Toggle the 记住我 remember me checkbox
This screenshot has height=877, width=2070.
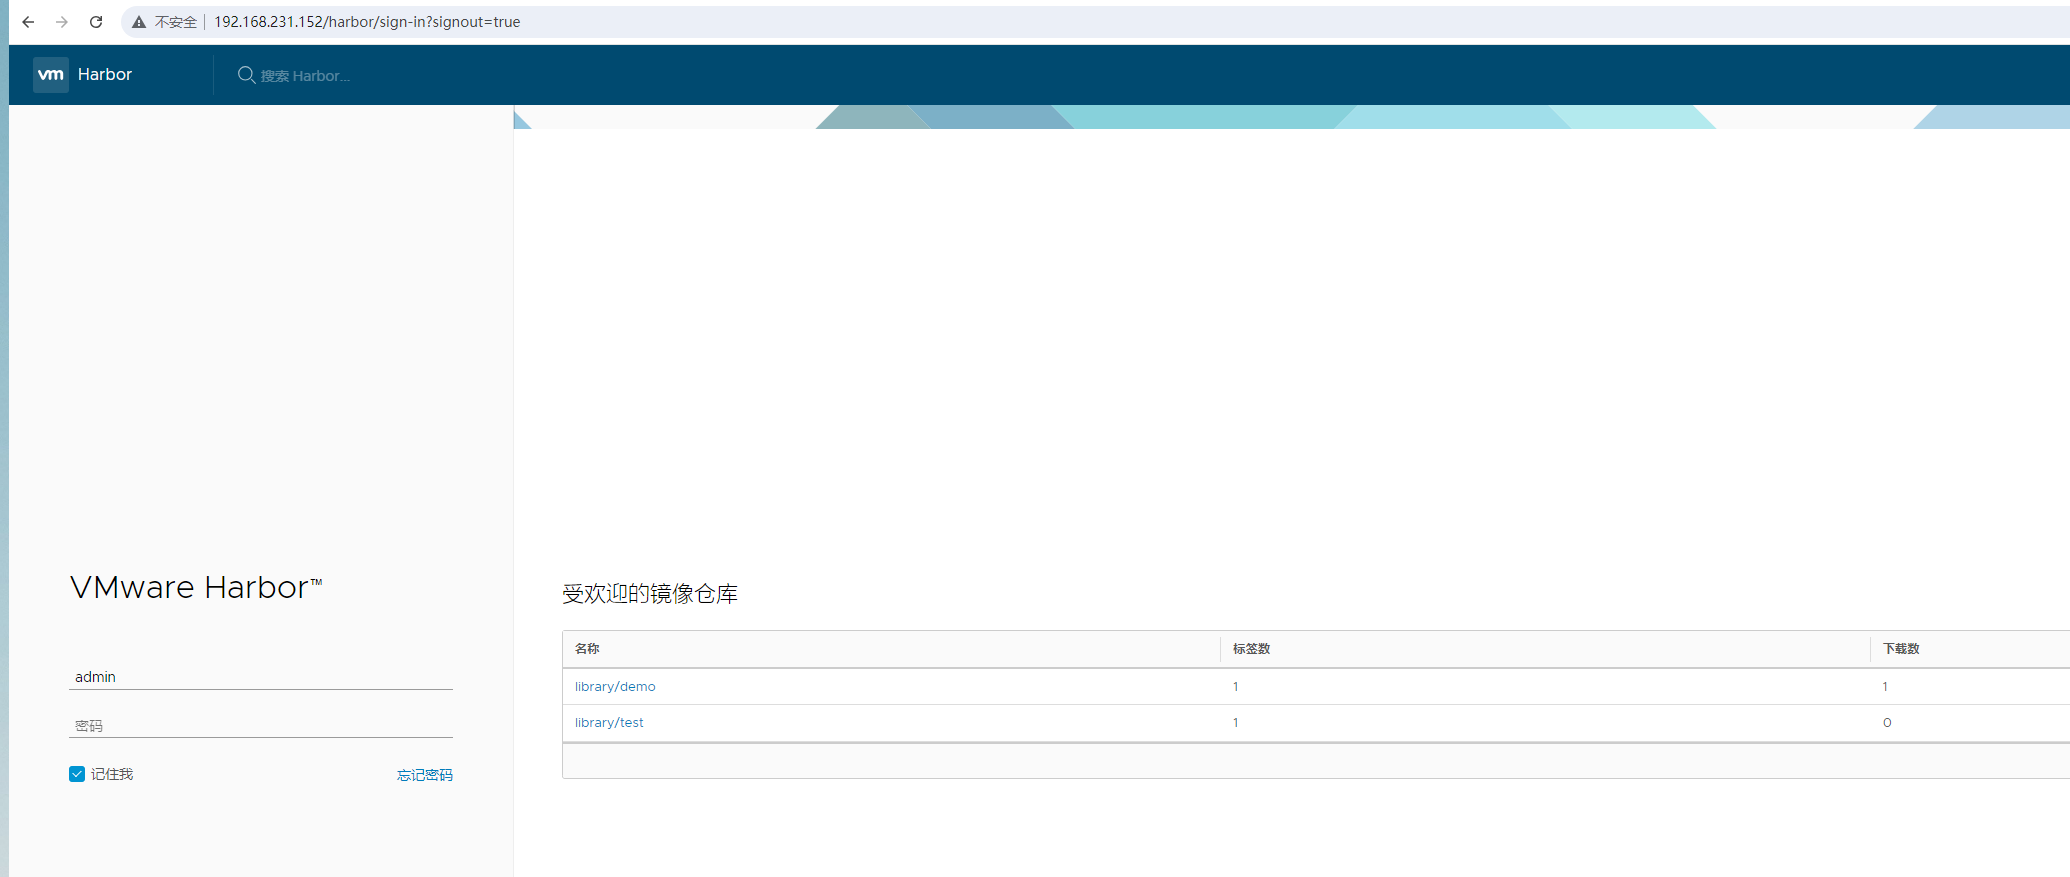click(x=77, y=774)
